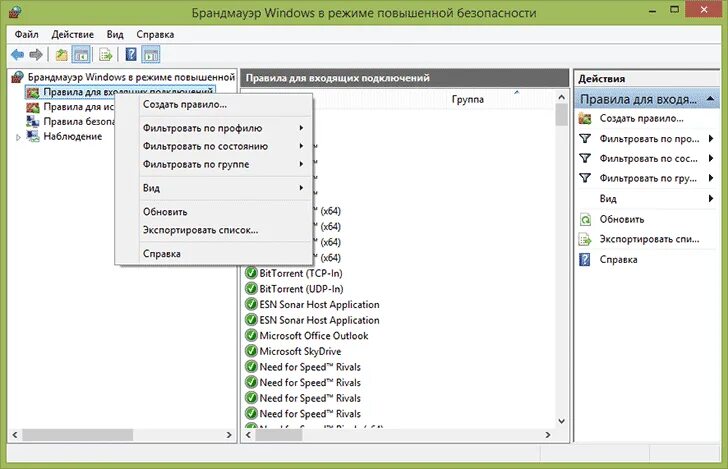Choose Обновить in the context menu

(214, 212)
